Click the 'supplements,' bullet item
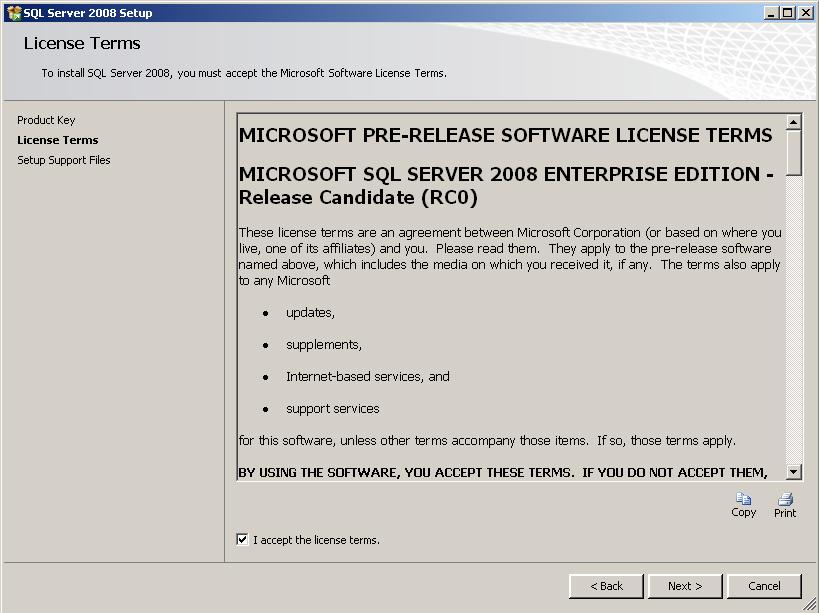819x613 pixels. [324, 345]
